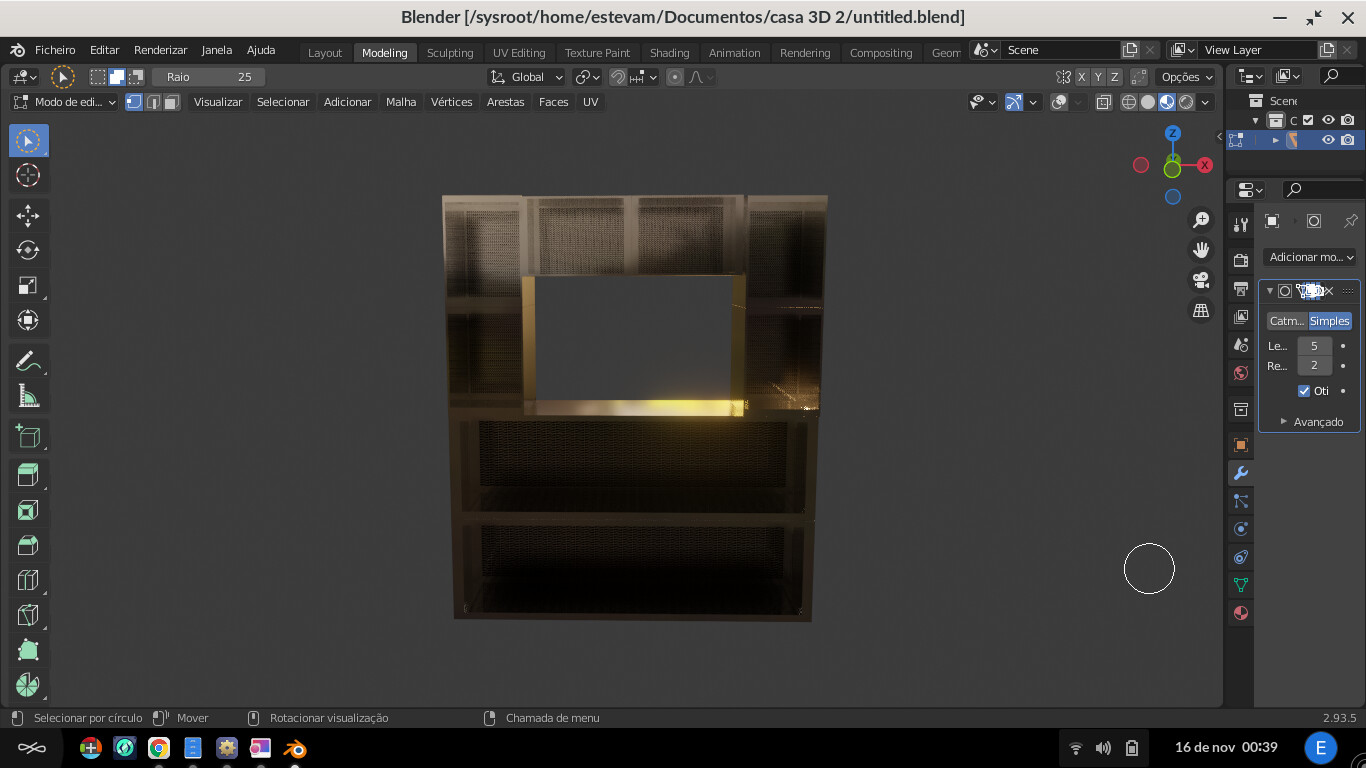The height and width of the screenshot is (768, 1366).
Task: Select the Annotate tool
Action: coord(28,360)
